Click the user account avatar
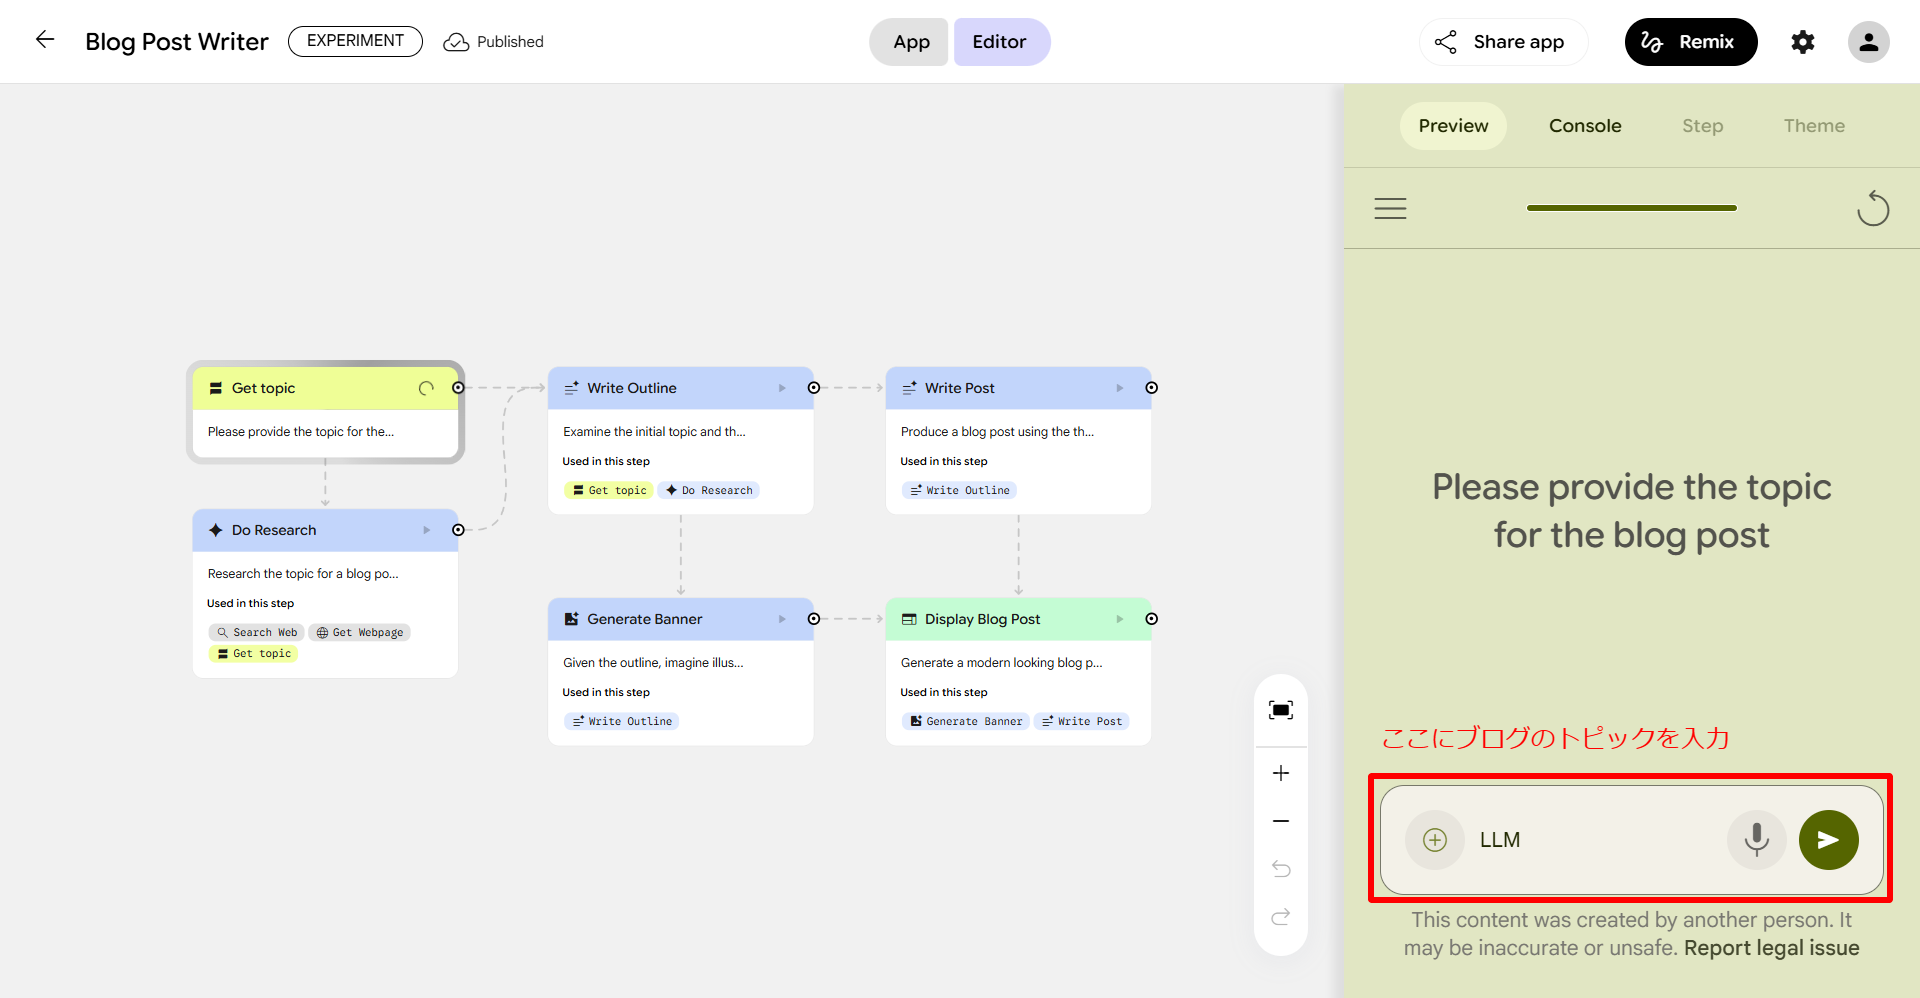 (x=1867, y=42)
